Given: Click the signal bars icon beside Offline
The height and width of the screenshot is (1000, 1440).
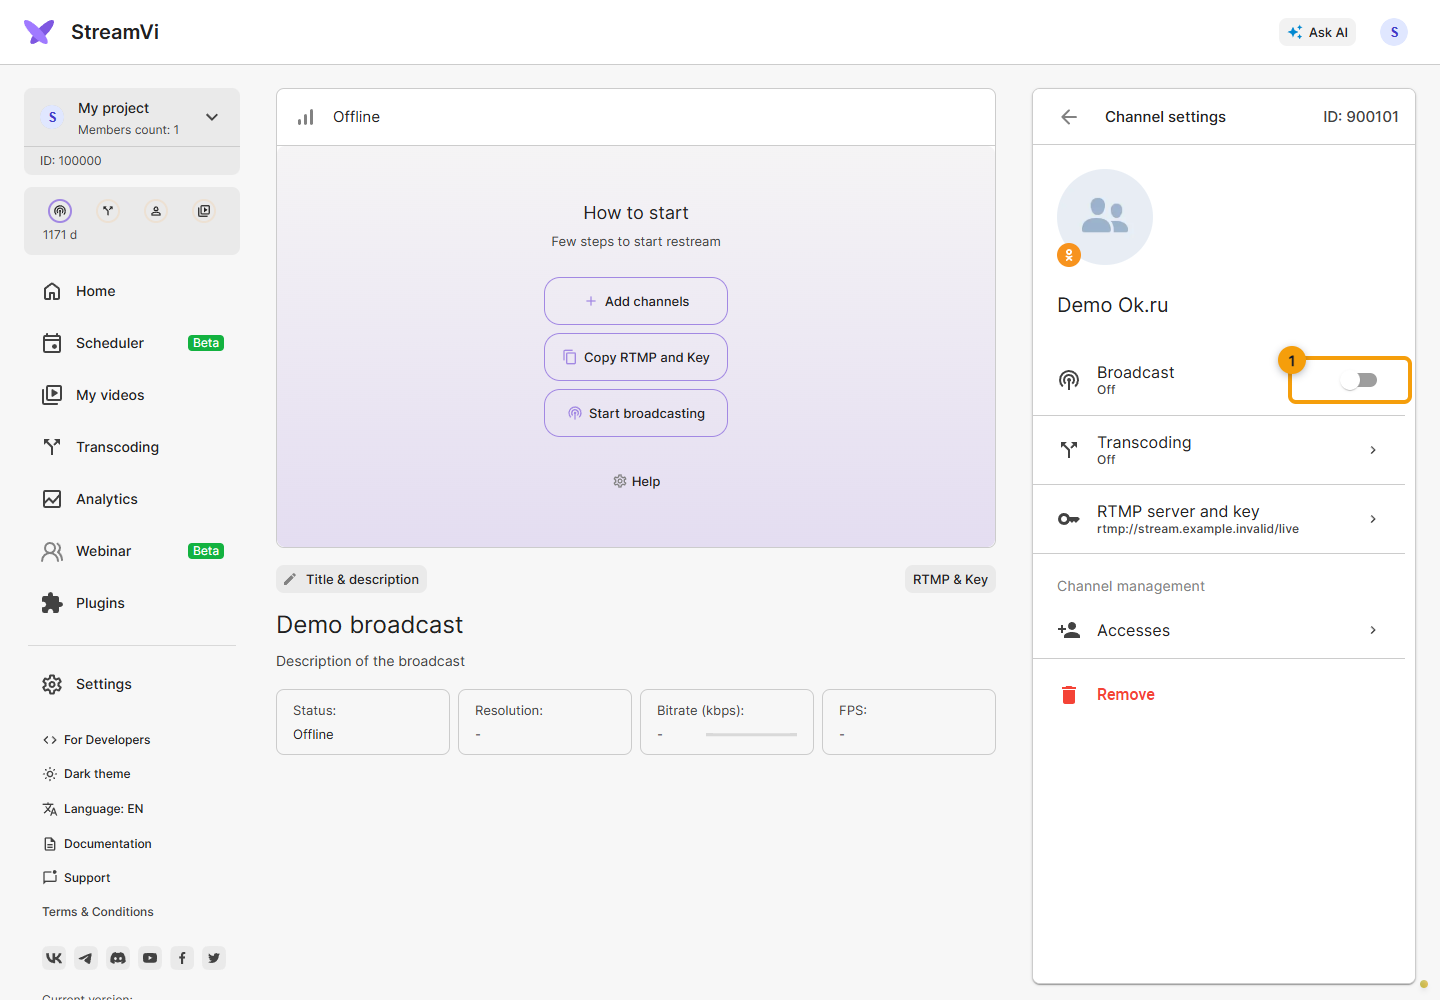Looking at the screenshot, I should click(306, 117).
